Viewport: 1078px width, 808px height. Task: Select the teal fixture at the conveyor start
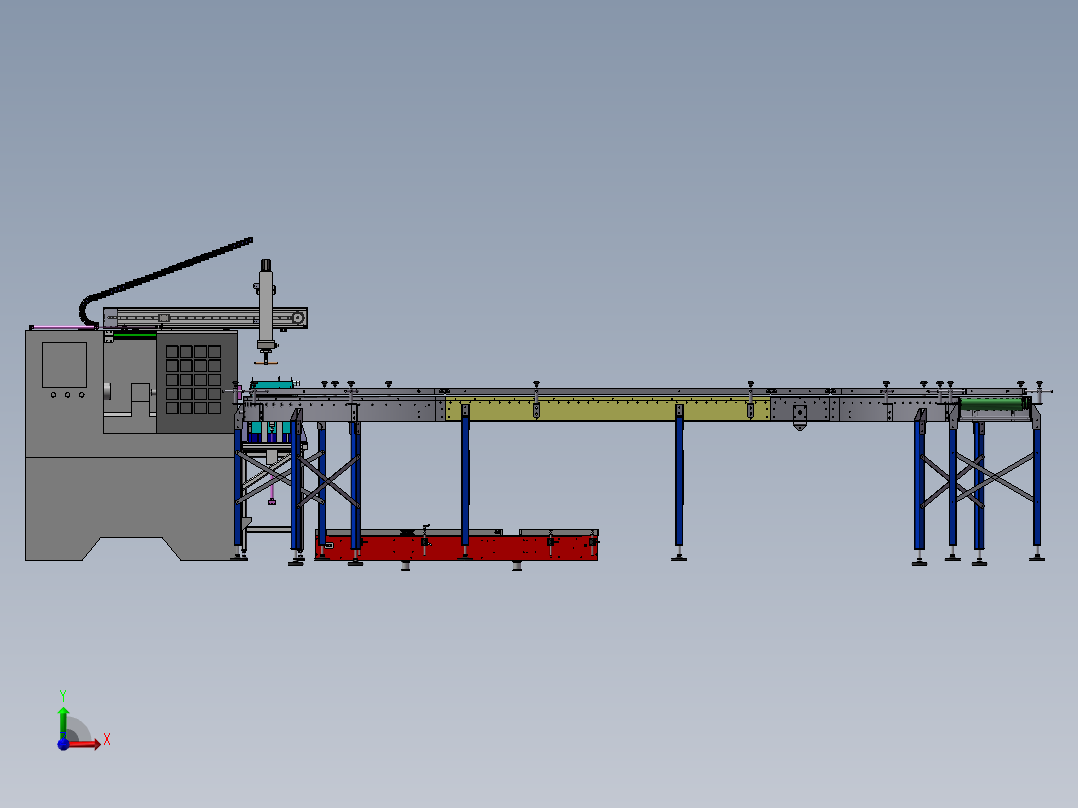[272, 384]
